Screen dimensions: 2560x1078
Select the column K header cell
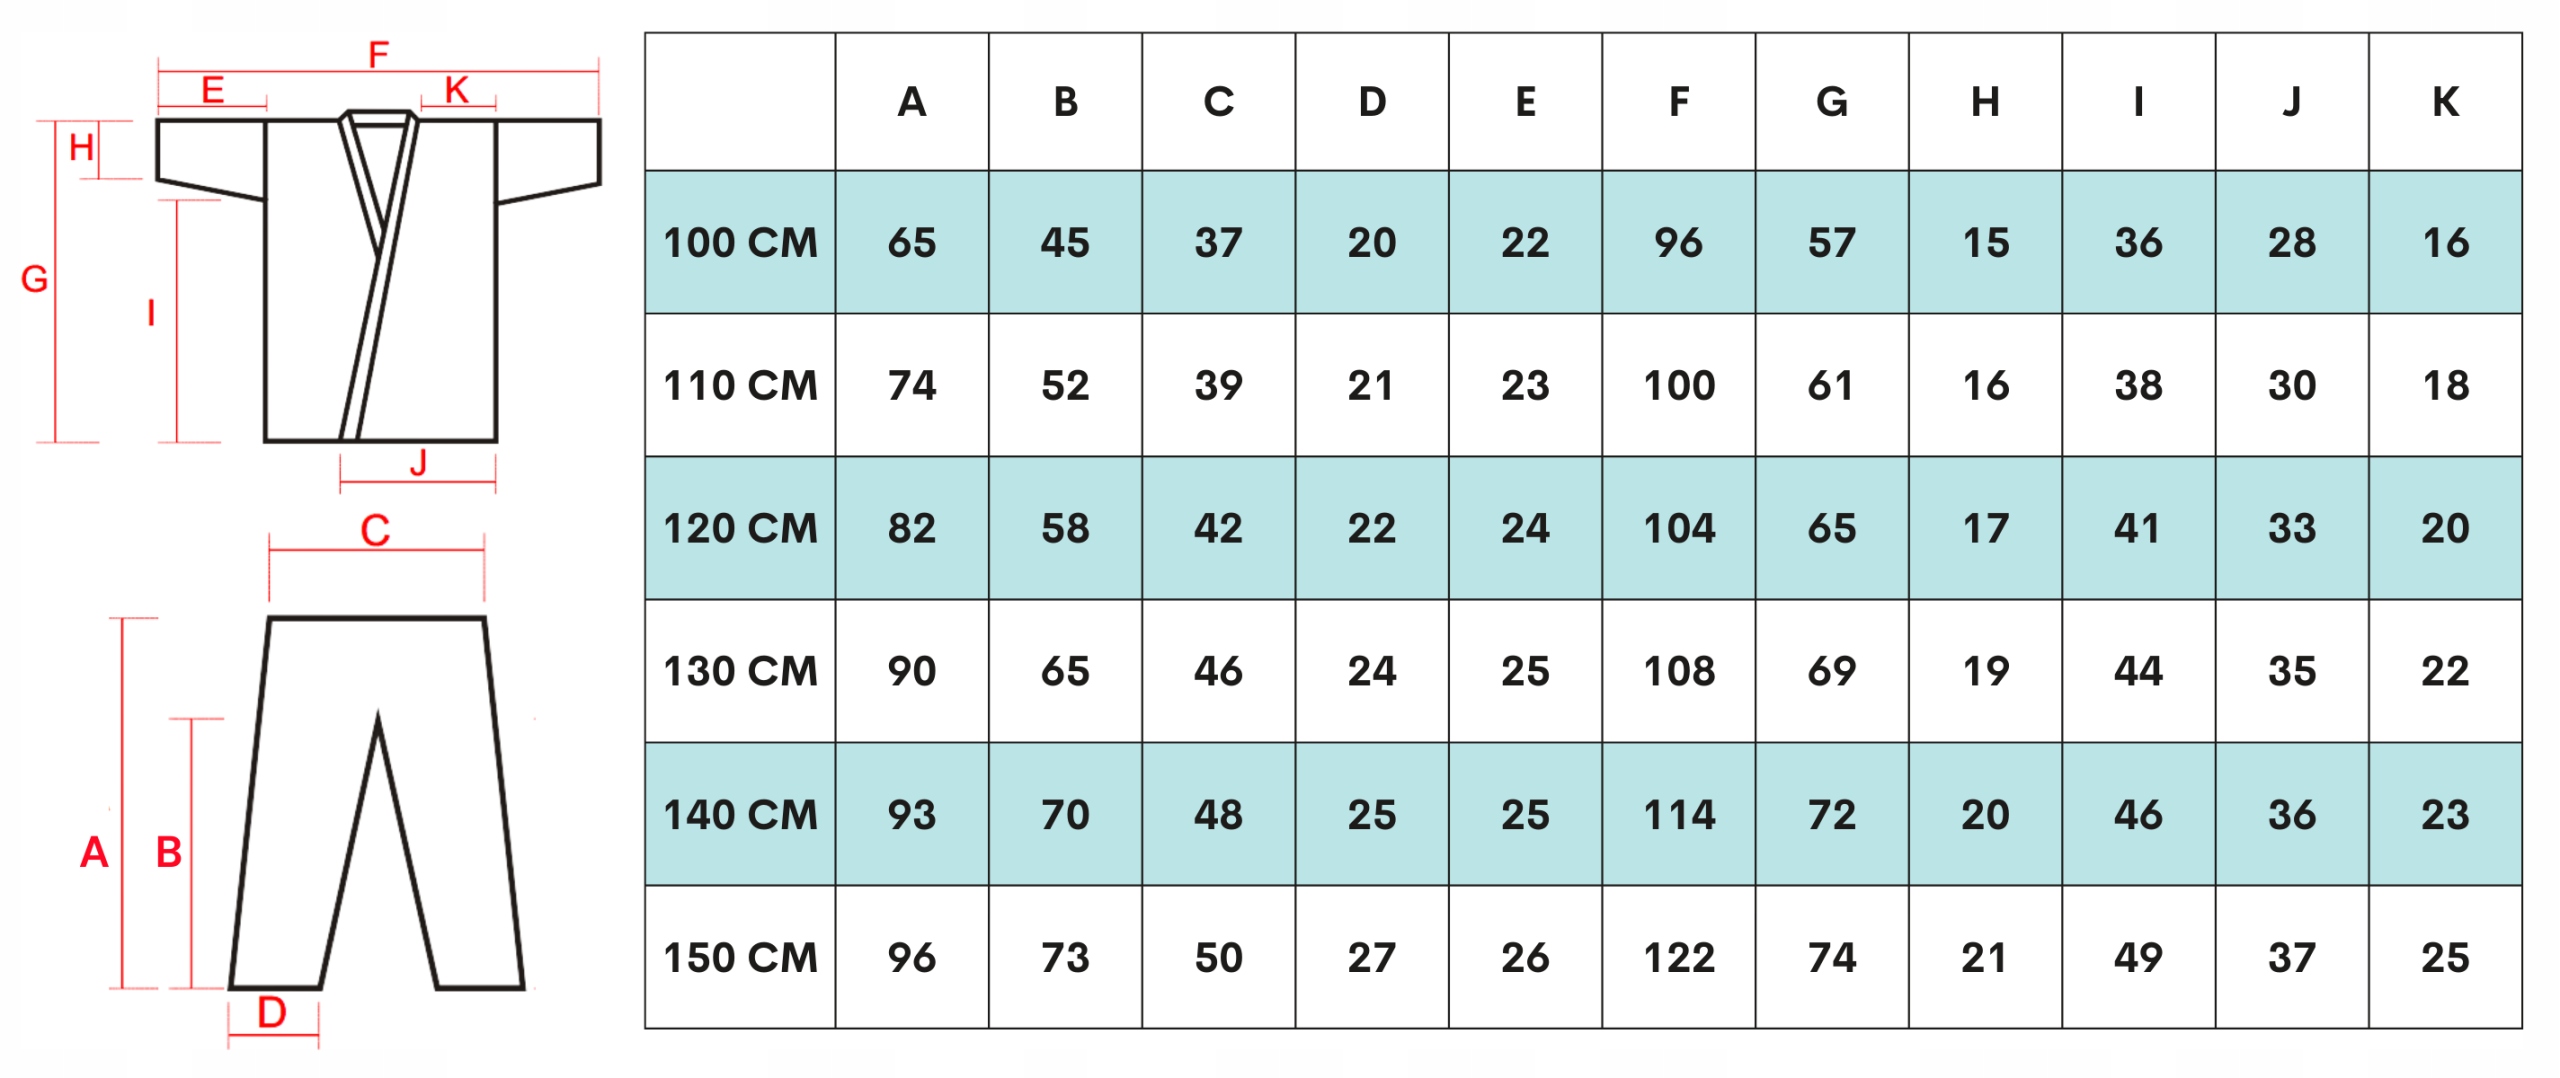tap(2445, 102)
